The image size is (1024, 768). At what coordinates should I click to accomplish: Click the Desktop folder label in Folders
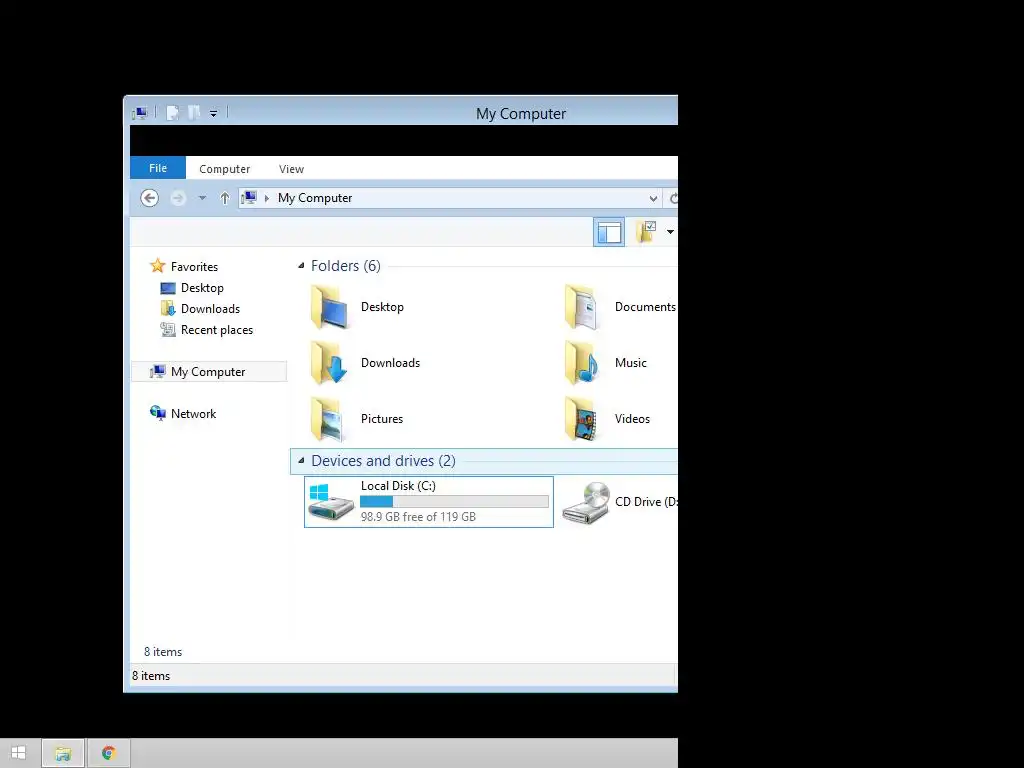click(x=382, y=307)
